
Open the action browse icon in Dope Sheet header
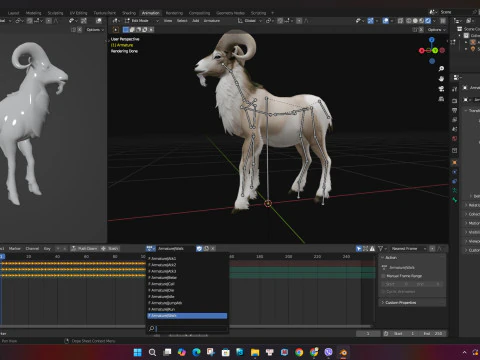151,248
